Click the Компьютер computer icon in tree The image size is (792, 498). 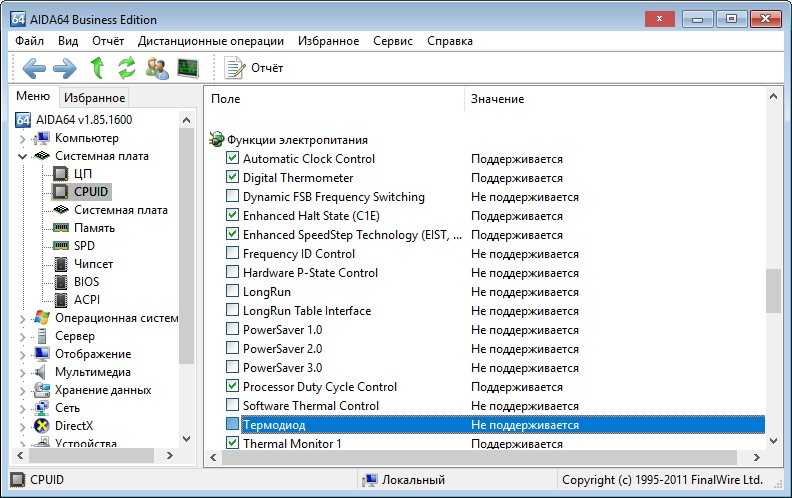41,138
